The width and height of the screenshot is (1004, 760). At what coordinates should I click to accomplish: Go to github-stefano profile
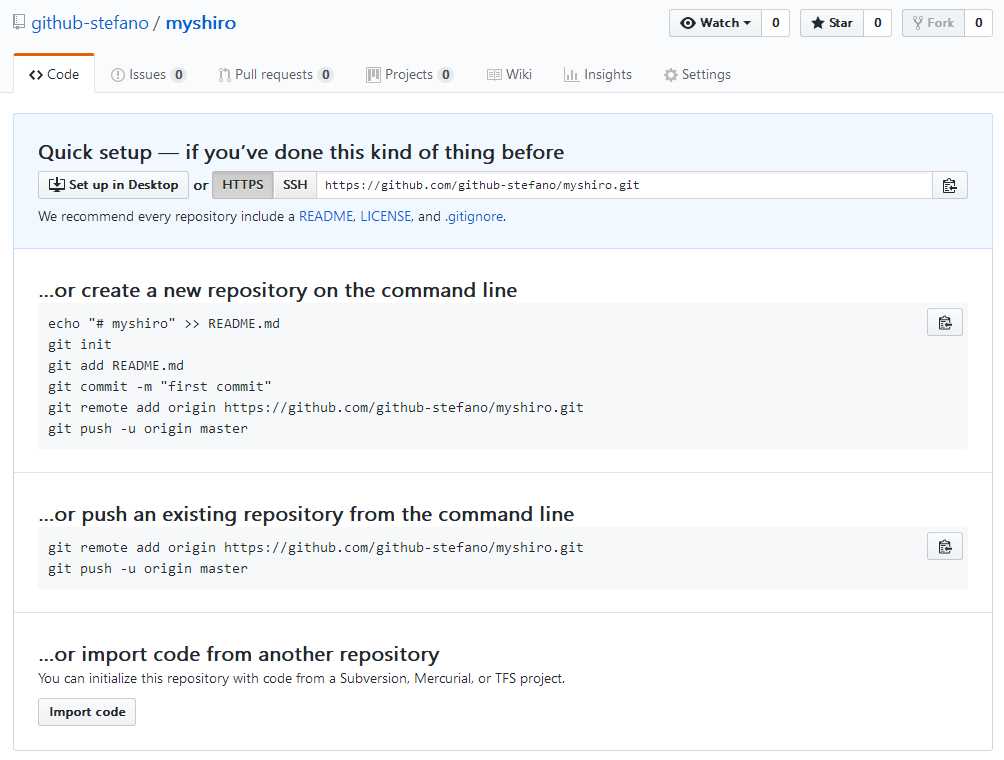tap(90, 23)
